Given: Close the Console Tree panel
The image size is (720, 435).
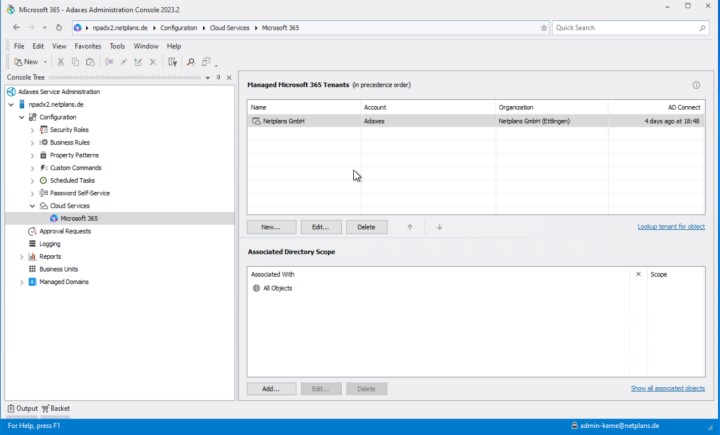Looking at the screenshot, I should point(229,77).
